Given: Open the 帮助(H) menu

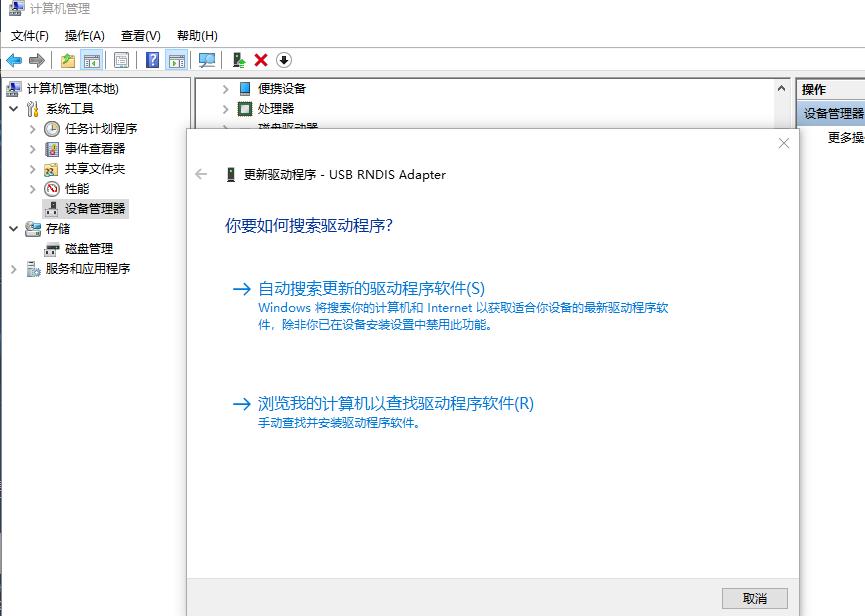Looking at the screenshot, I should 197,36.
